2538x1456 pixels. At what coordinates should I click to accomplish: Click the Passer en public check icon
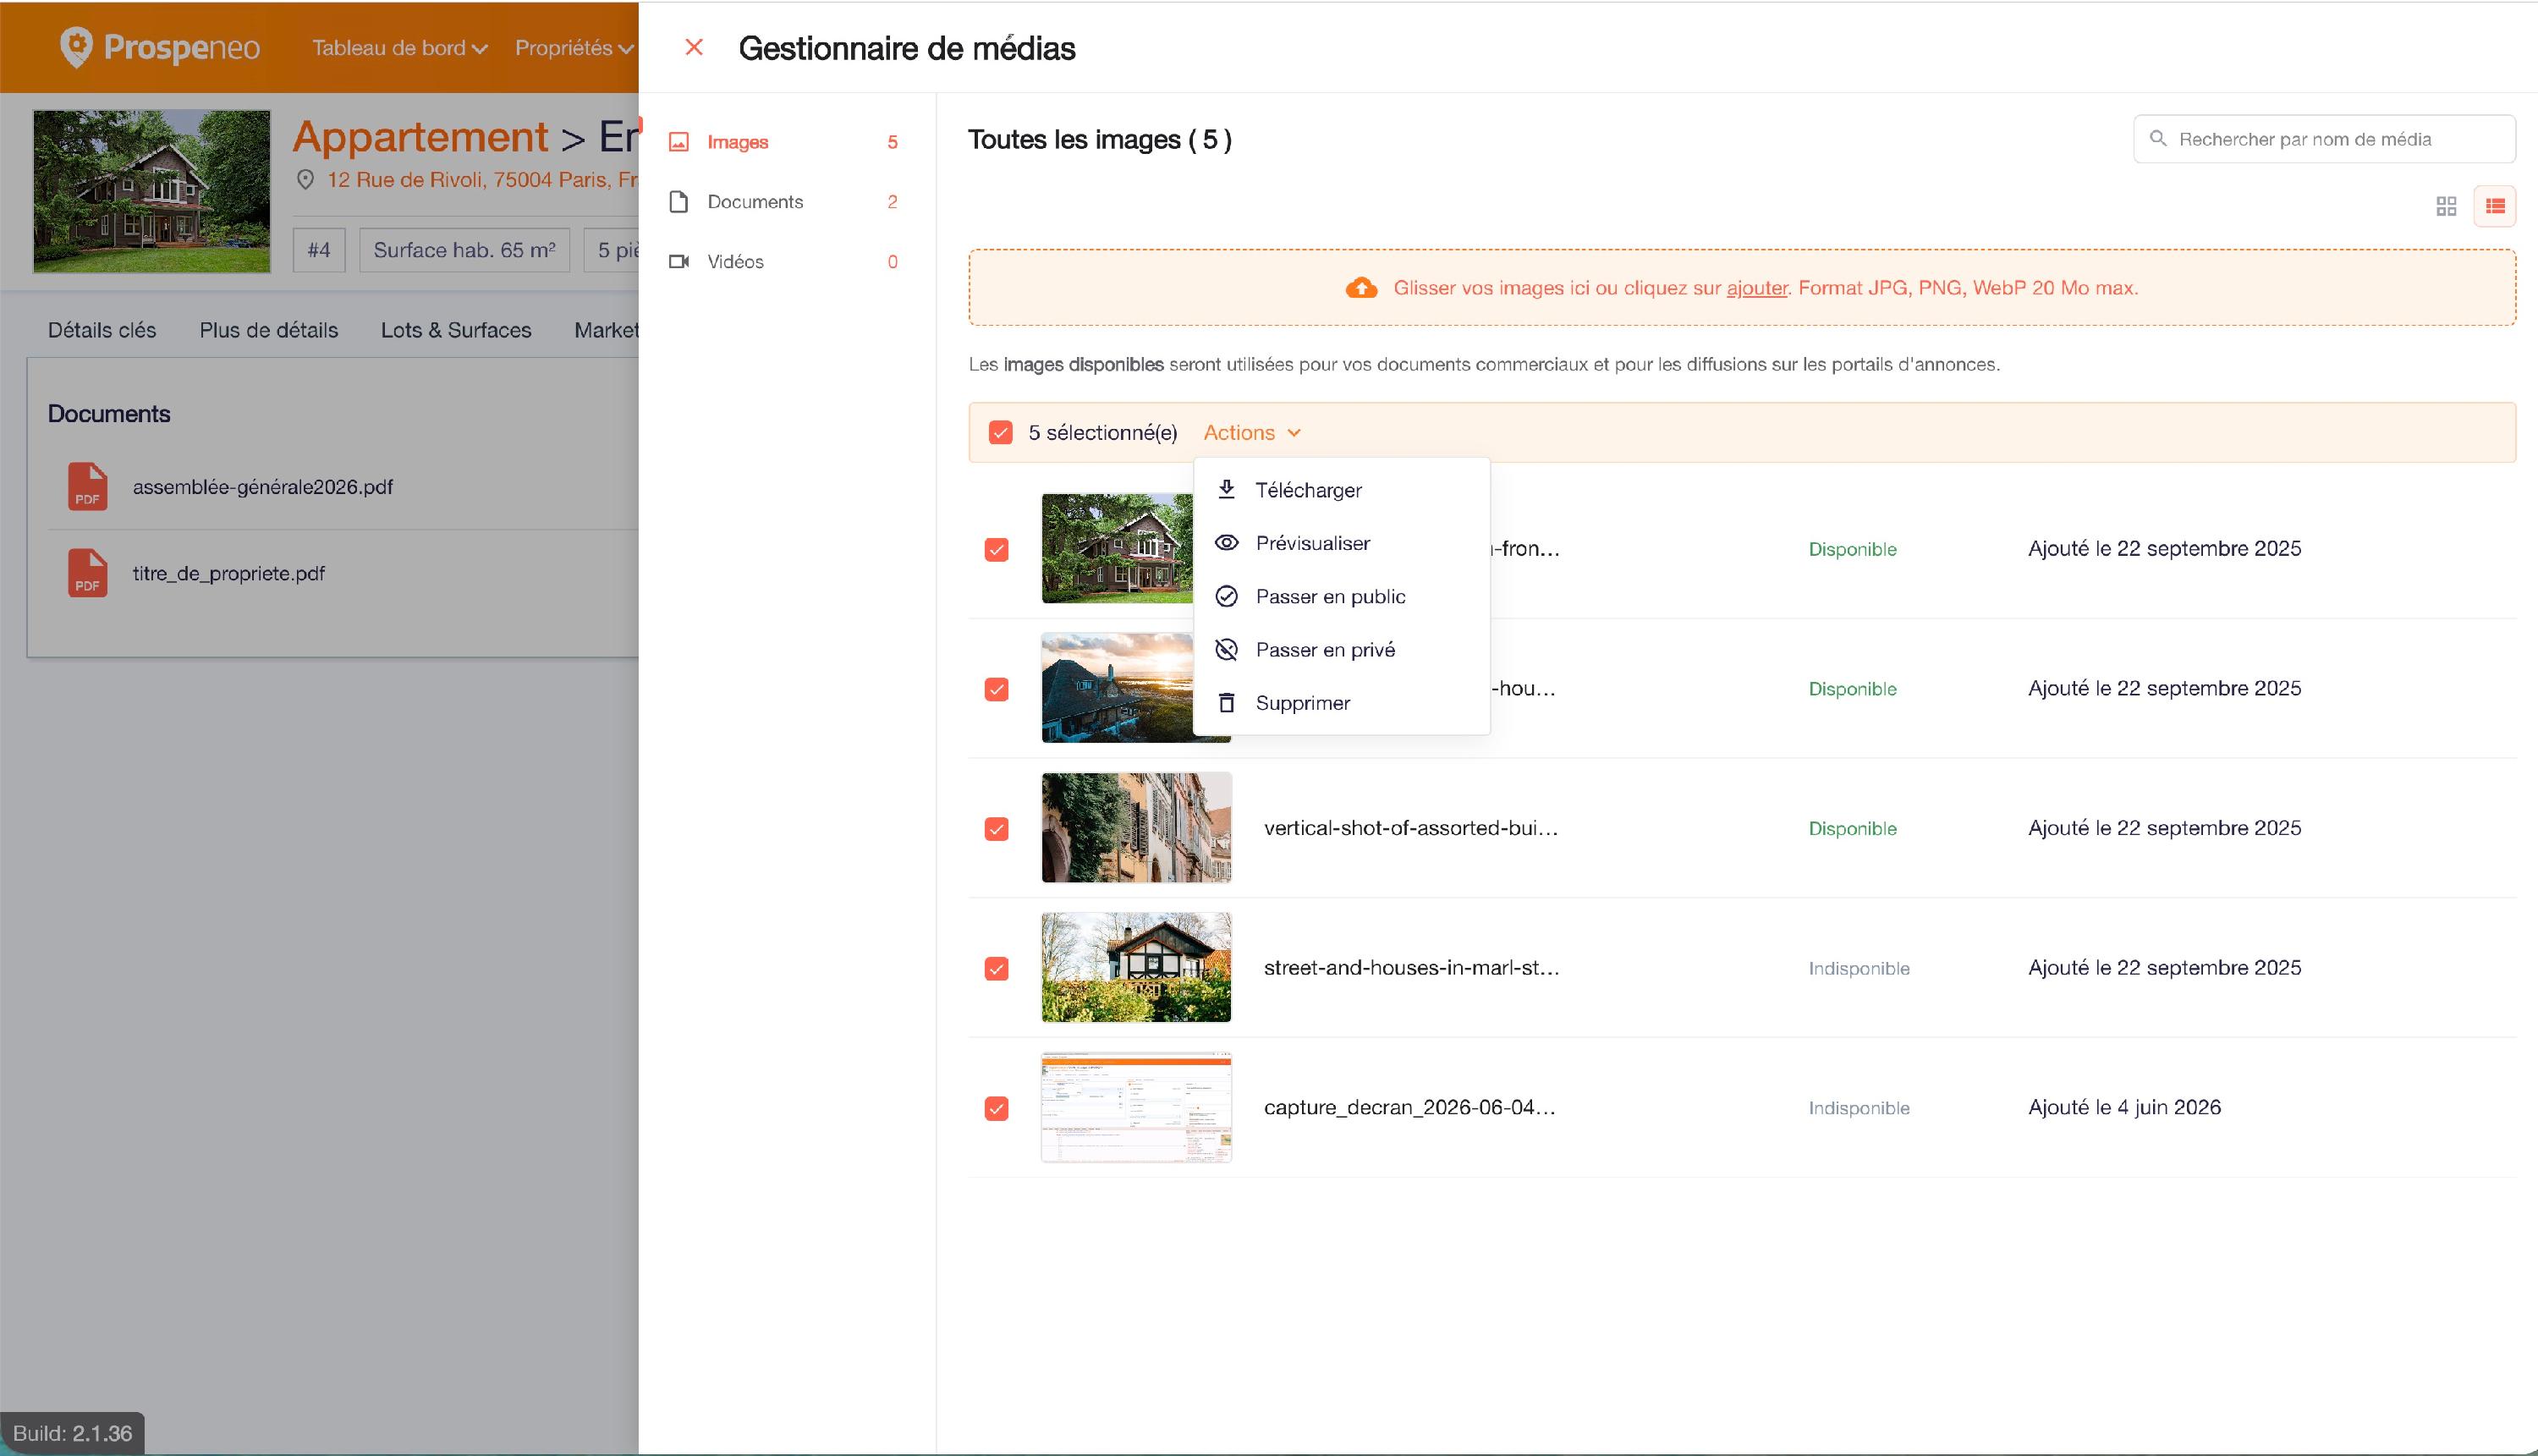pos(1227,597)
